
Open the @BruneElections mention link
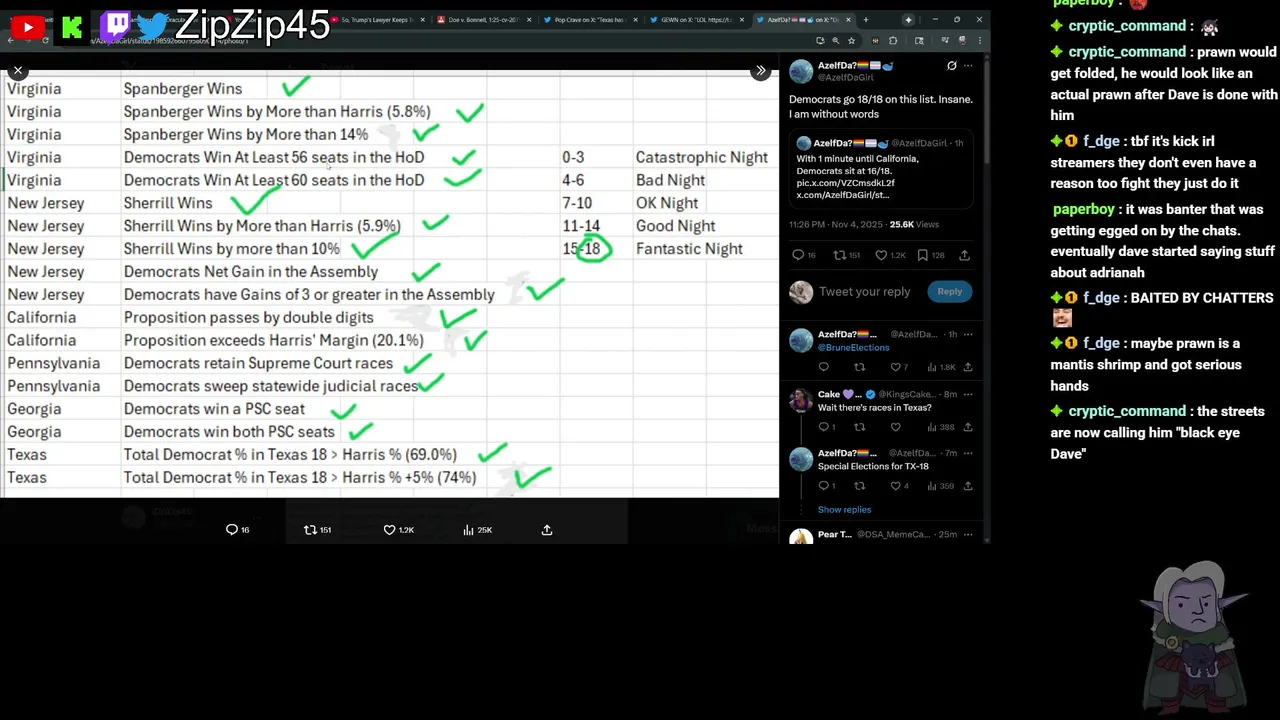853,347
